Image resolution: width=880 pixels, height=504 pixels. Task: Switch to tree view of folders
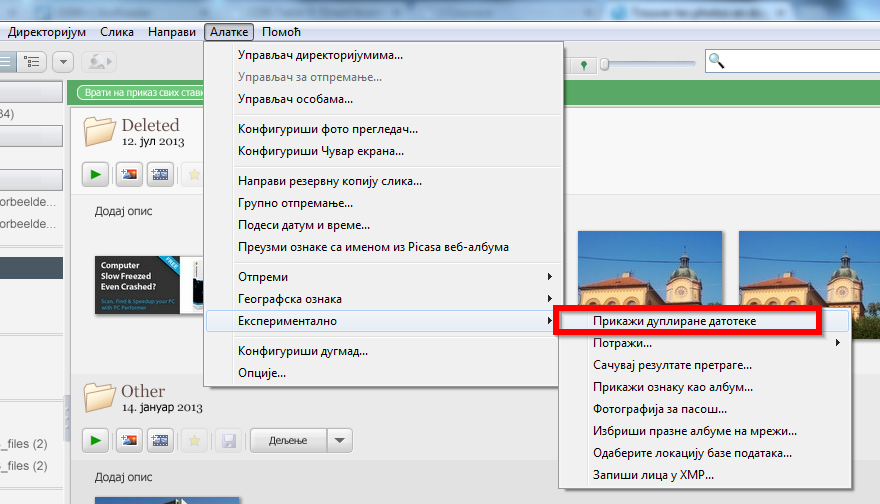(32, 61)
